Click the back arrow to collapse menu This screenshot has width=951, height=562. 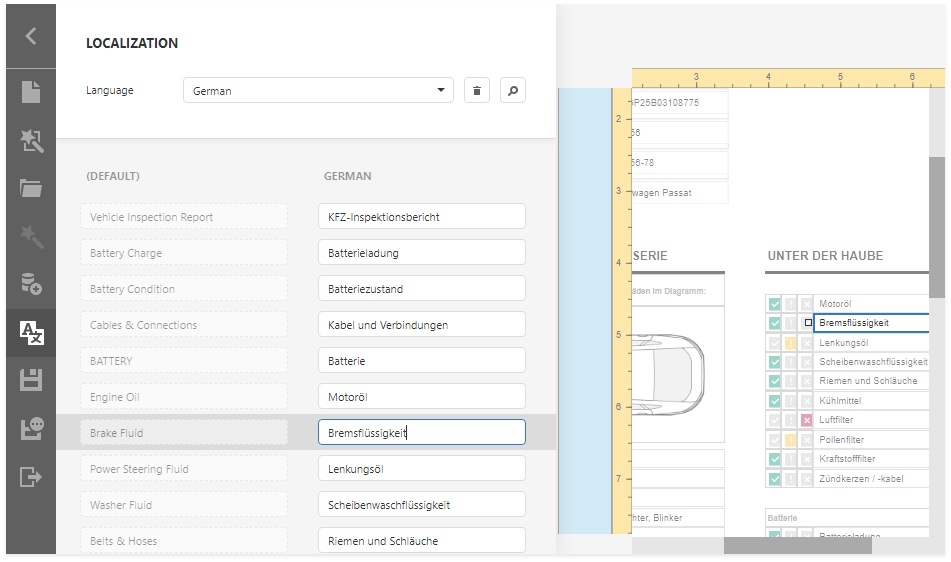point(31,36)
